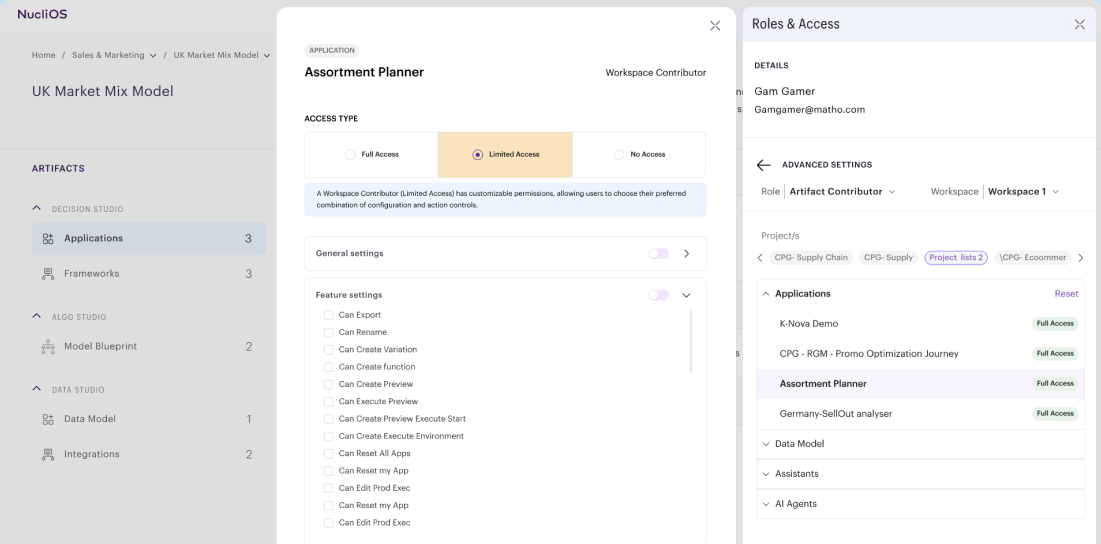Select Assortment Planner in Roles panel
The image size is (1101, 544).
pyautogui.click(x=921, y=384)
